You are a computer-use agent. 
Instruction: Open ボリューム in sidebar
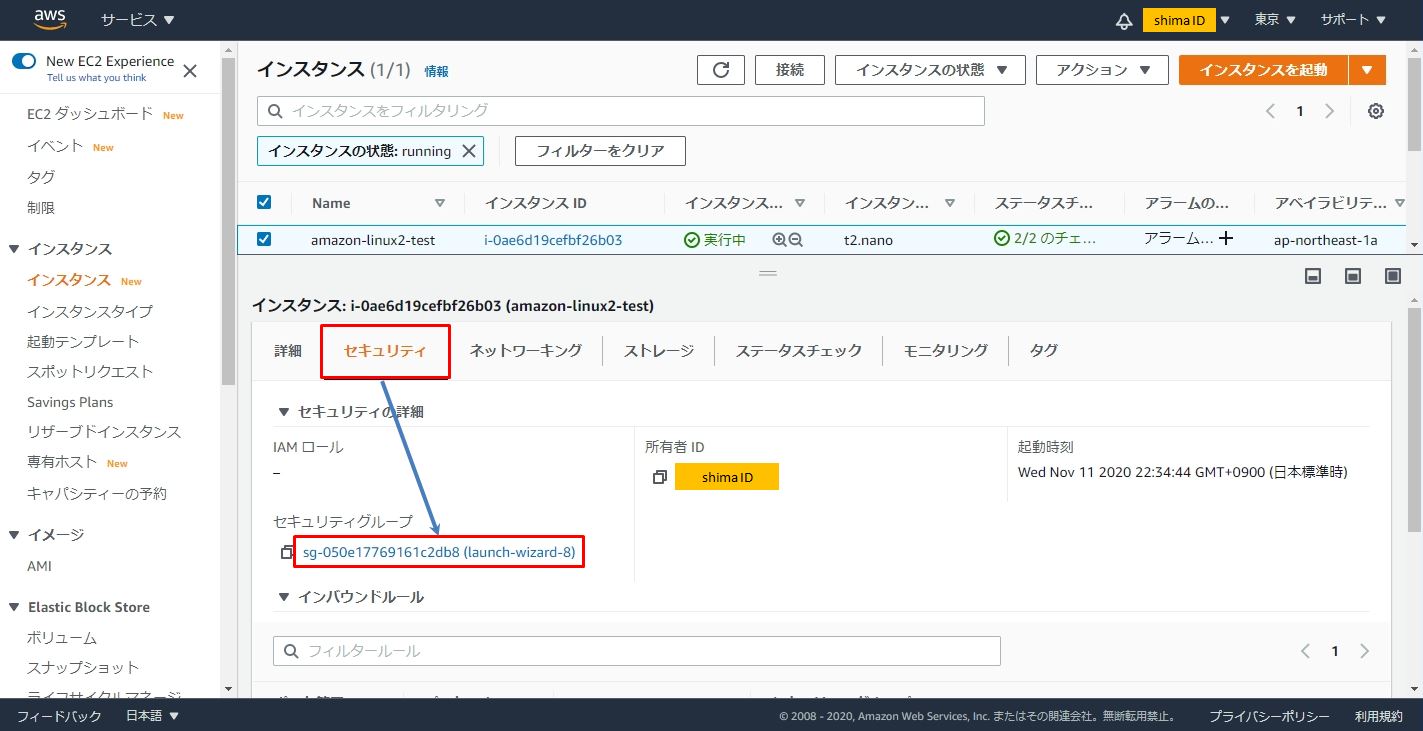point(62,637)
